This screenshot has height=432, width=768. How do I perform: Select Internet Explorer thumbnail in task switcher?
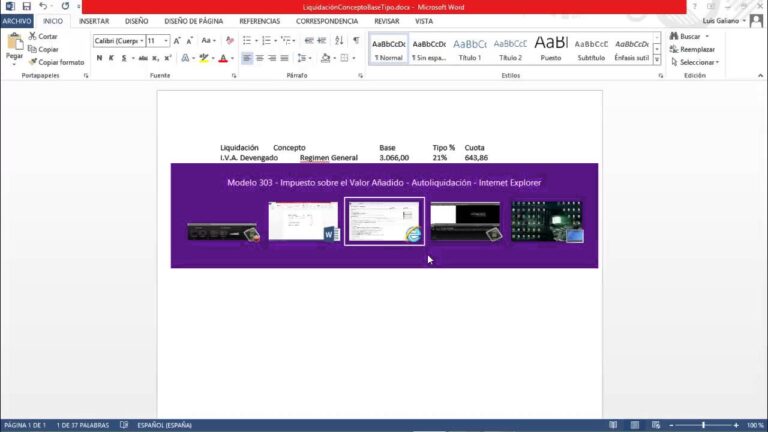click(384, 221)
